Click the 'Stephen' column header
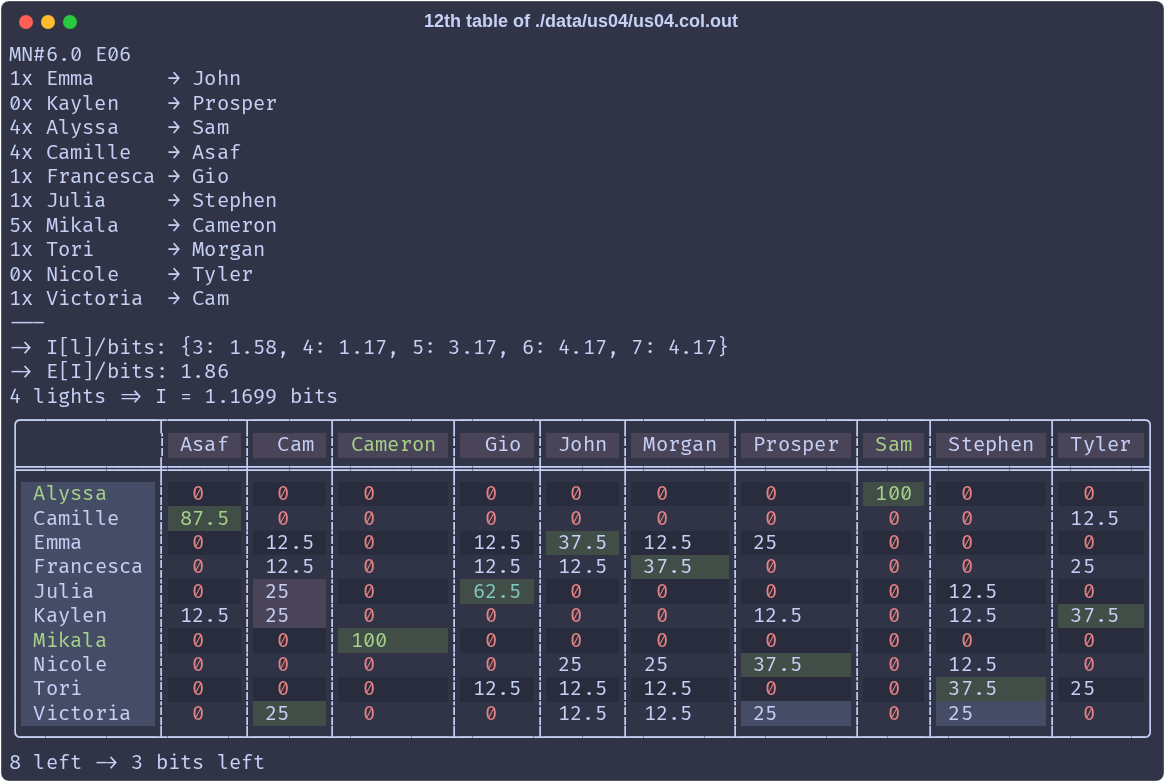The image size is (1165, 782). [x=990, y=444]
